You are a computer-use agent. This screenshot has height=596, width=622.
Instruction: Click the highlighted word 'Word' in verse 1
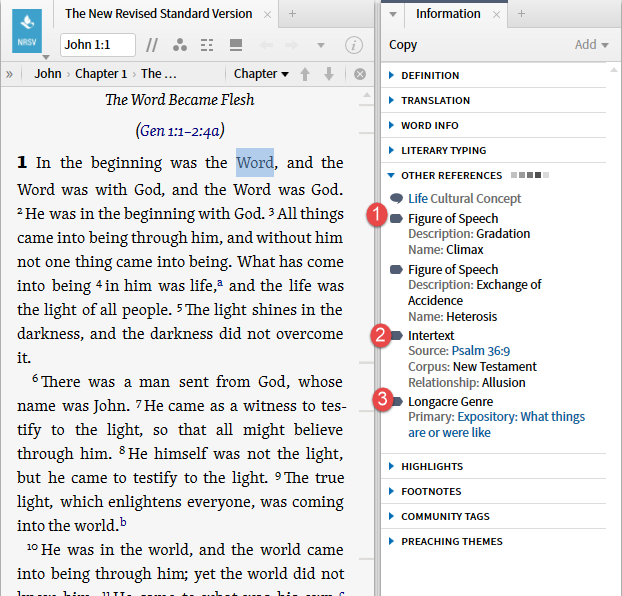[255, 163]
